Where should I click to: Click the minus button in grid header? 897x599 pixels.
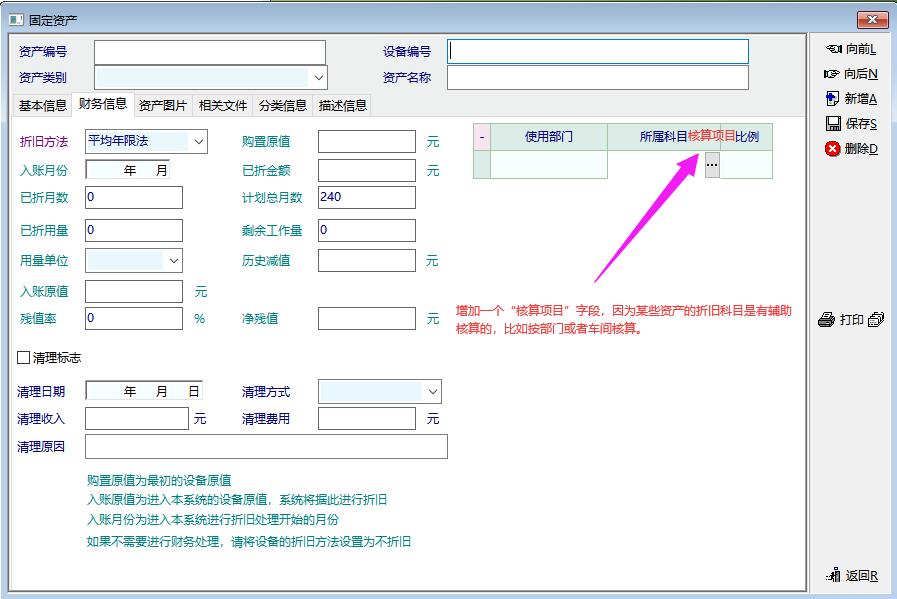[x=482, y=137]
